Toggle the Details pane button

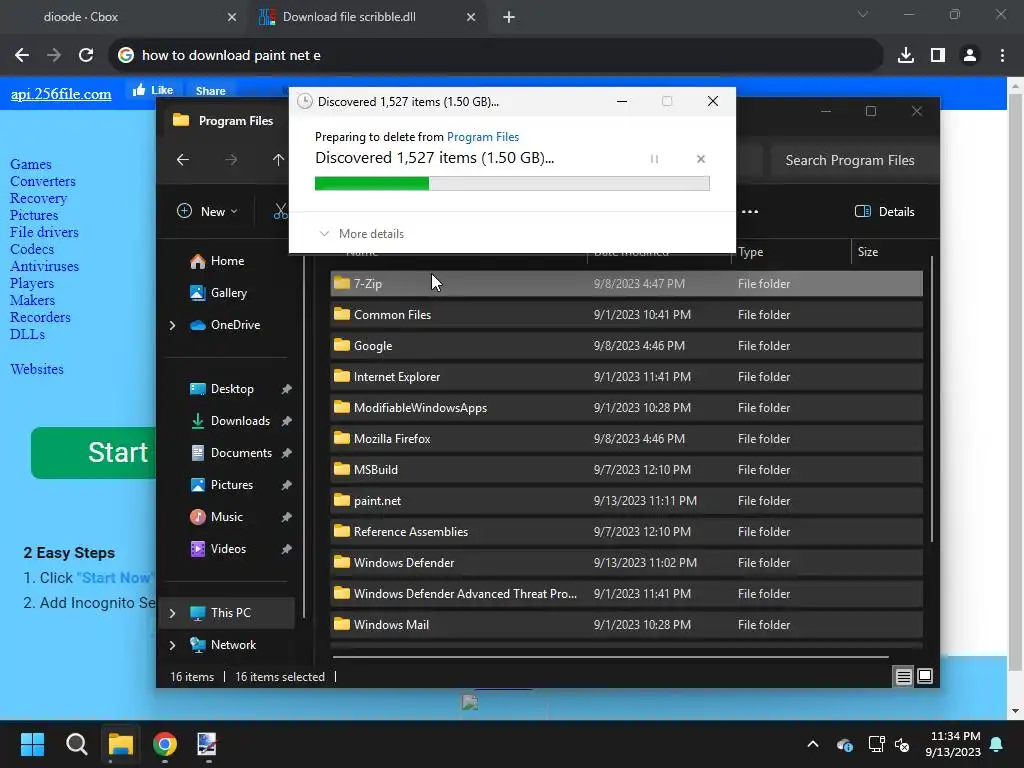(885, 212)
